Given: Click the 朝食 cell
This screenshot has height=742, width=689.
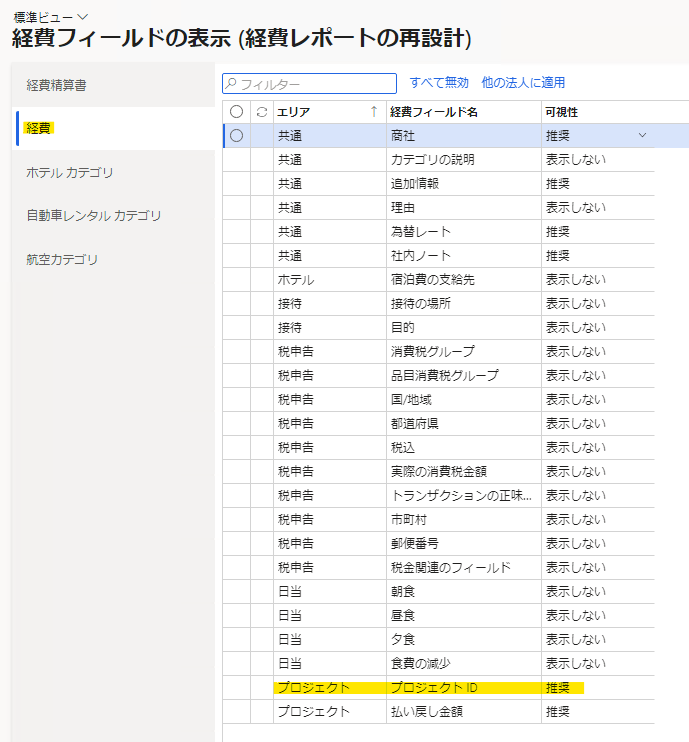Looking at the screenshot, I should pyautogui.click(x=464, y=592).
